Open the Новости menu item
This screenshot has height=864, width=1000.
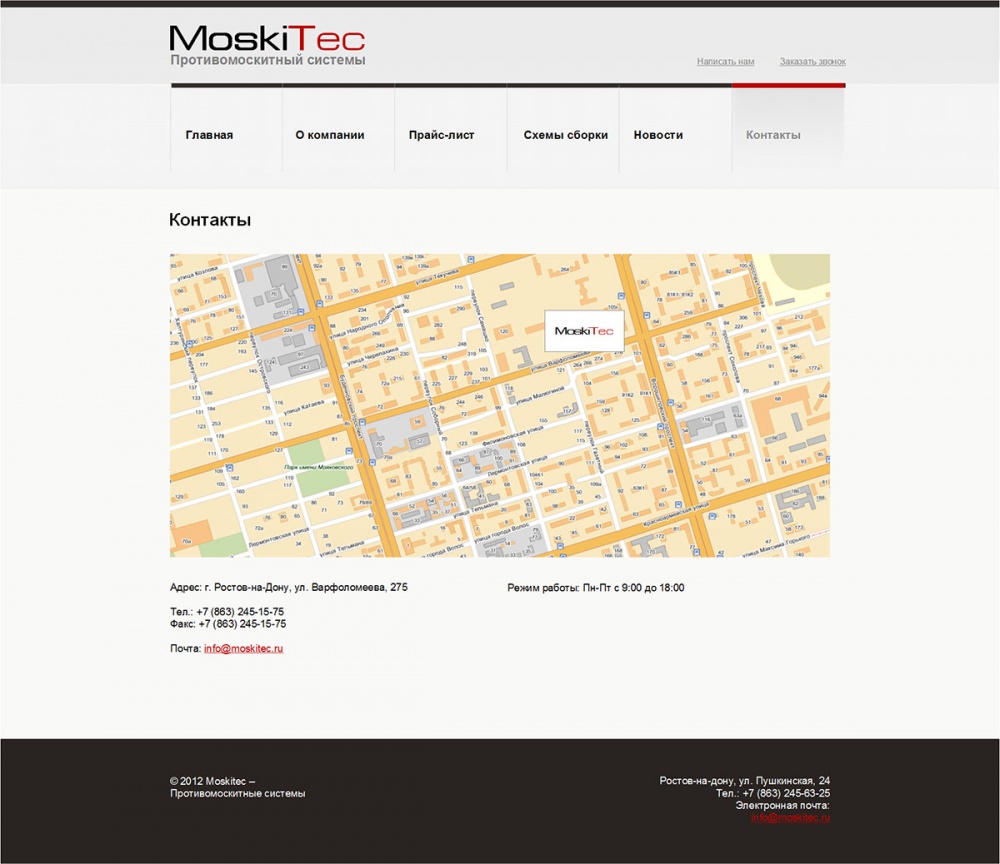pos(658,135)
